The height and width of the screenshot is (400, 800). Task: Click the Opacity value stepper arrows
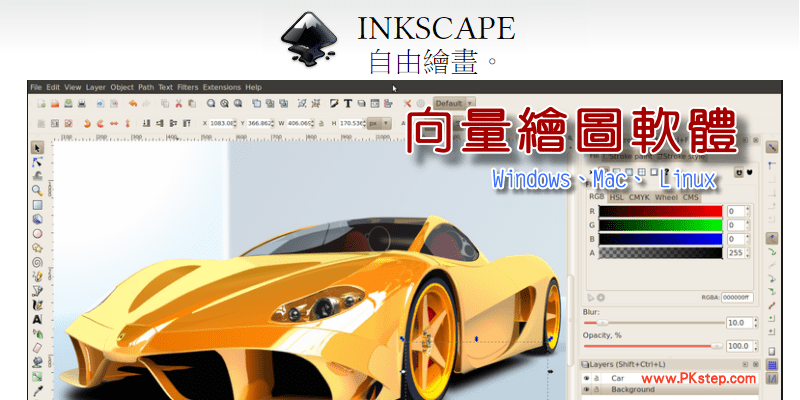pyautogui.click(x=756, y=346)
